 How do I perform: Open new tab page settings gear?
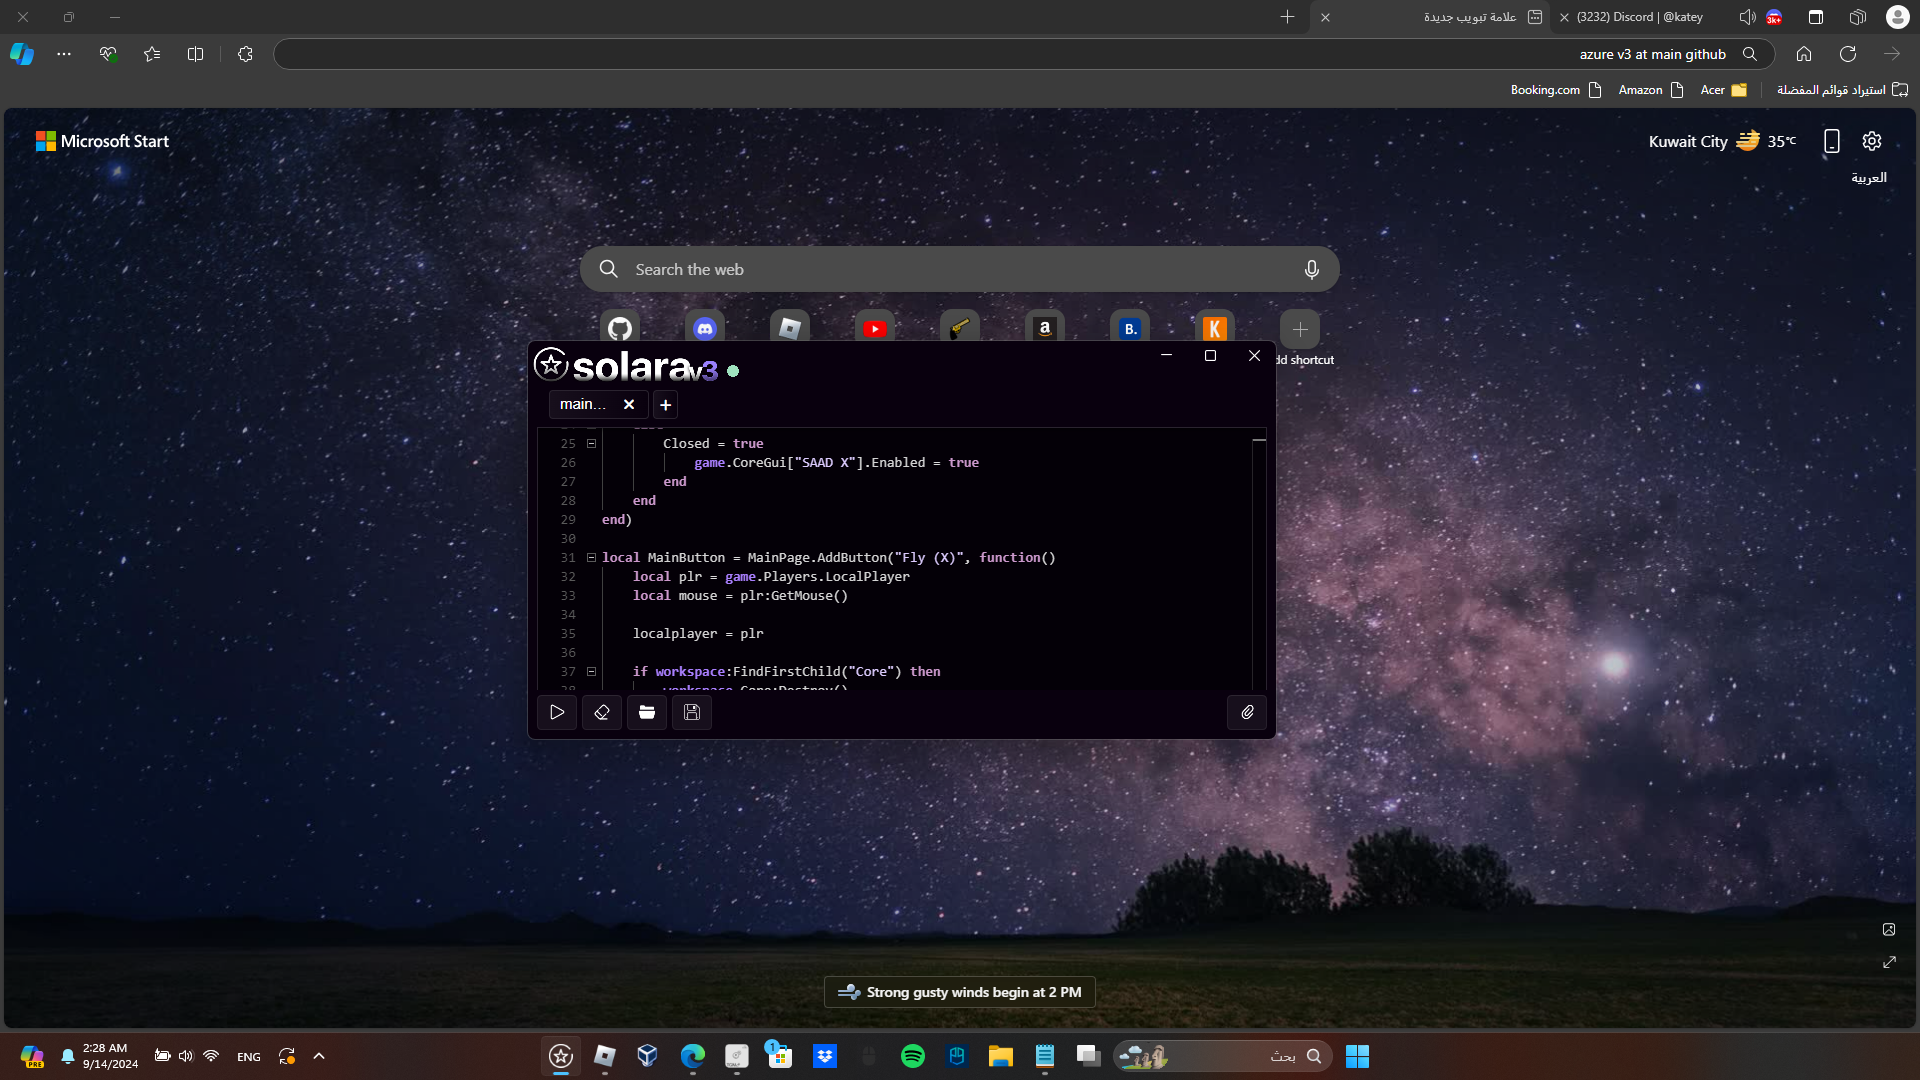[1872, 141]
